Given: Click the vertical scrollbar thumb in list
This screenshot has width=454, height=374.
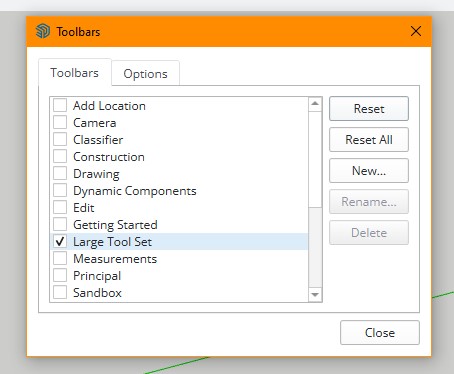Looking at the screenshot, I should 315,159.
